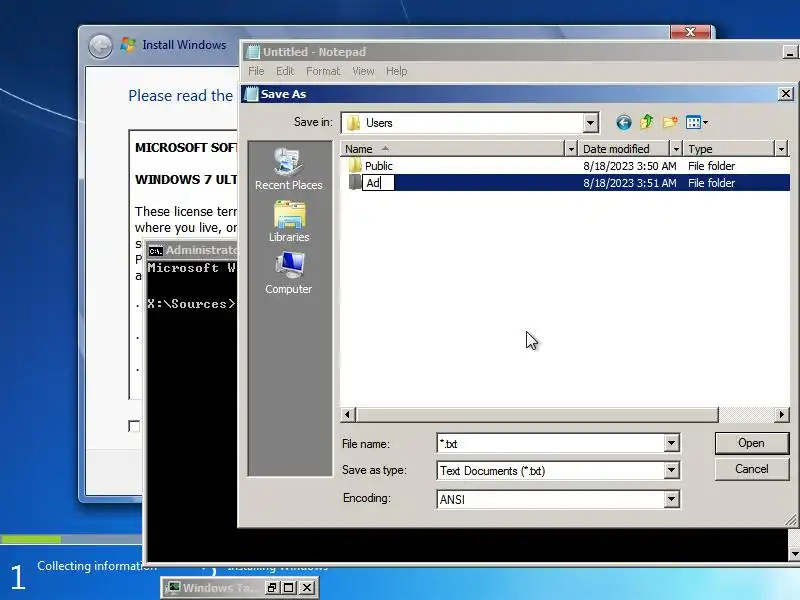Click the Command Prompt window icon

[x=155, y=251]
